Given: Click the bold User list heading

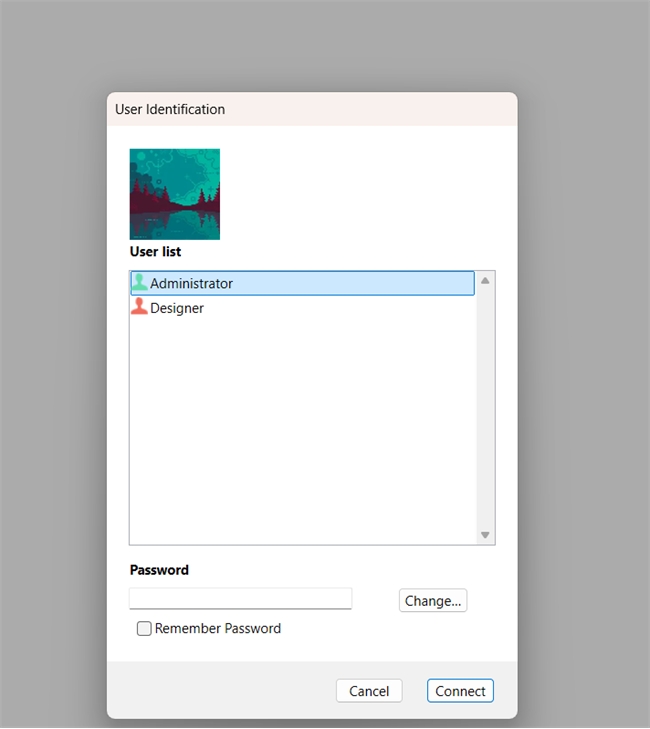Looking at the screenshot, I should click(x=155, y=252).
